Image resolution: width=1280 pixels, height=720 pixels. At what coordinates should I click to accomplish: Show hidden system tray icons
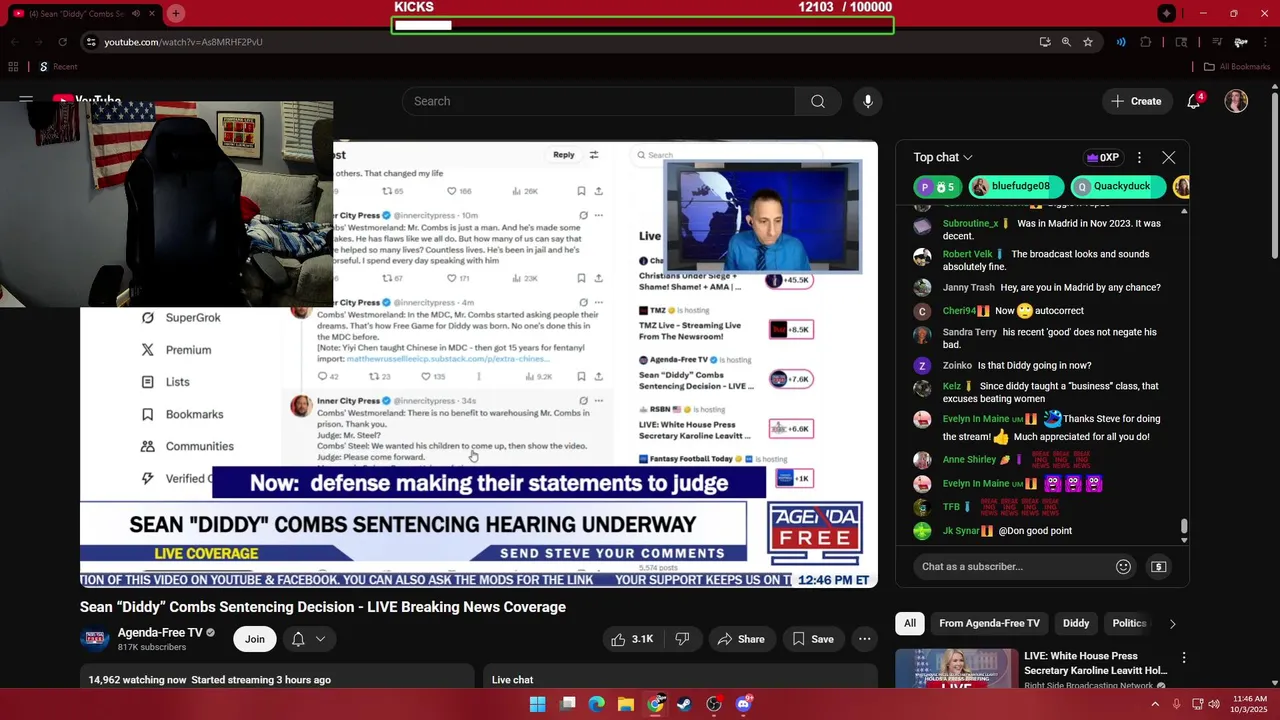coord(1155,704)
